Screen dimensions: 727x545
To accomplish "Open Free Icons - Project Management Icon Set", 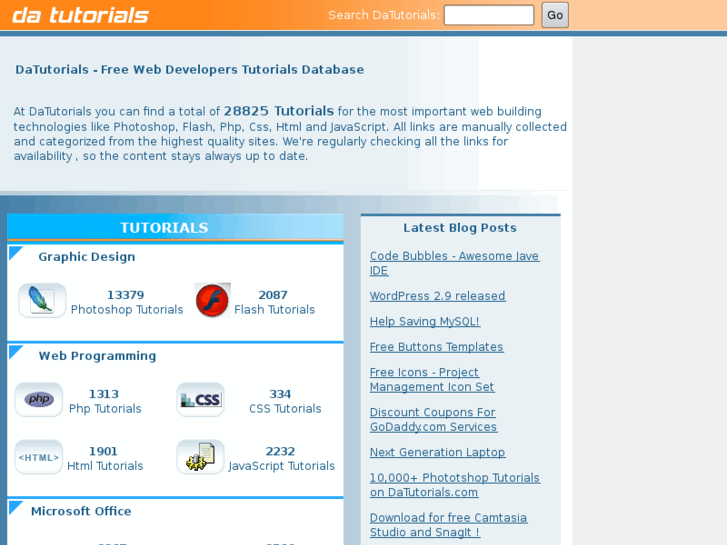I will [x=432, y=379].
